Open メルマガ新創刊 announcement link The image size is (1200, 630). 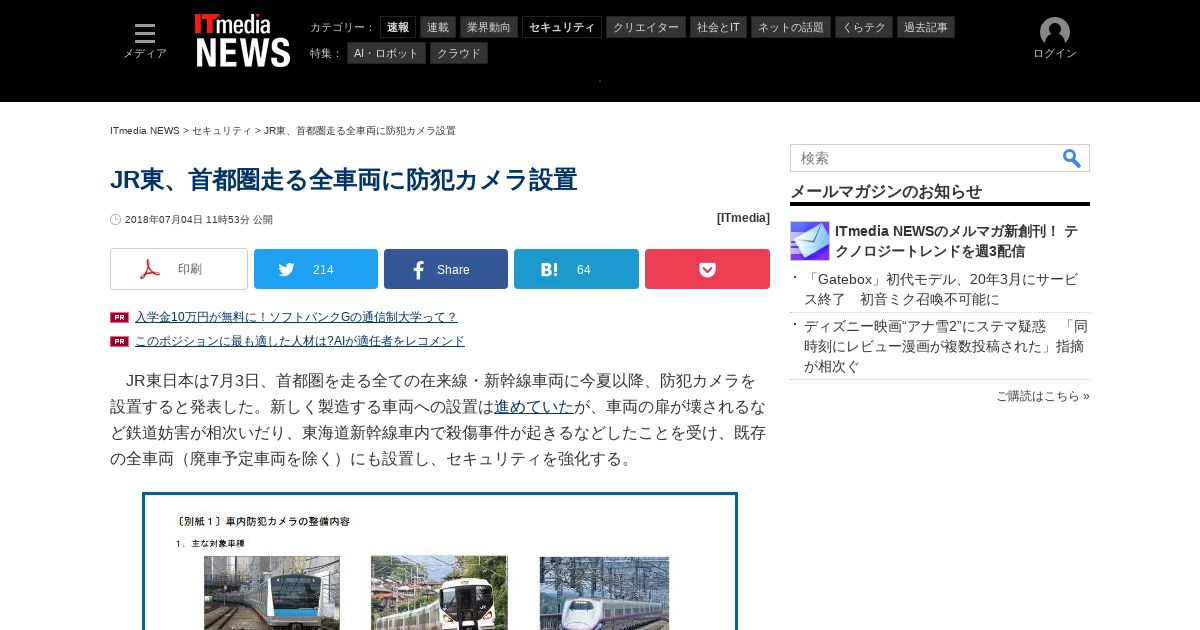point(956,241)
